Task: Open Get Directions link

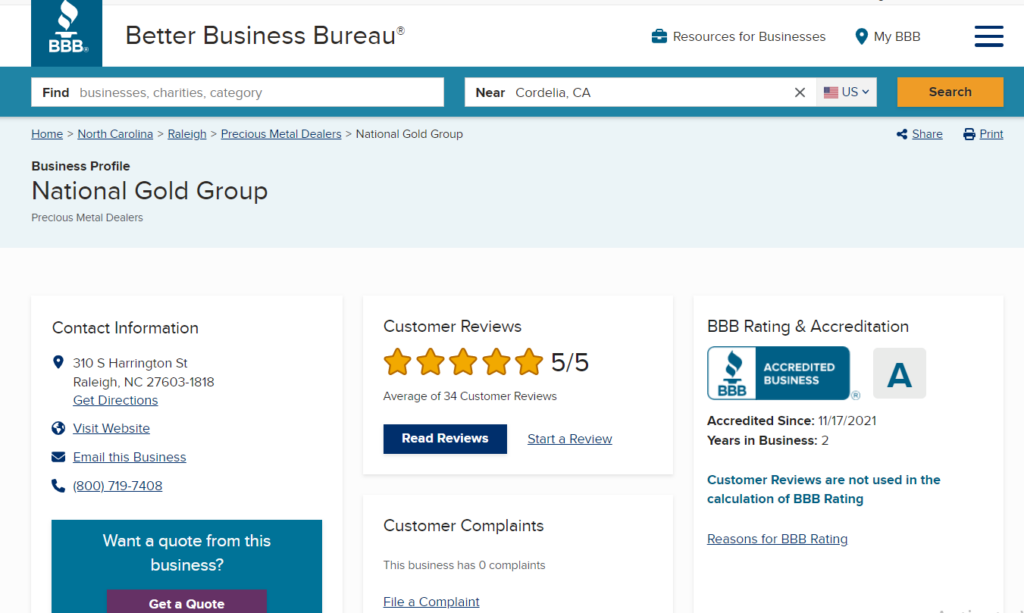Action: pyautogui.click(x=115, y=400)
